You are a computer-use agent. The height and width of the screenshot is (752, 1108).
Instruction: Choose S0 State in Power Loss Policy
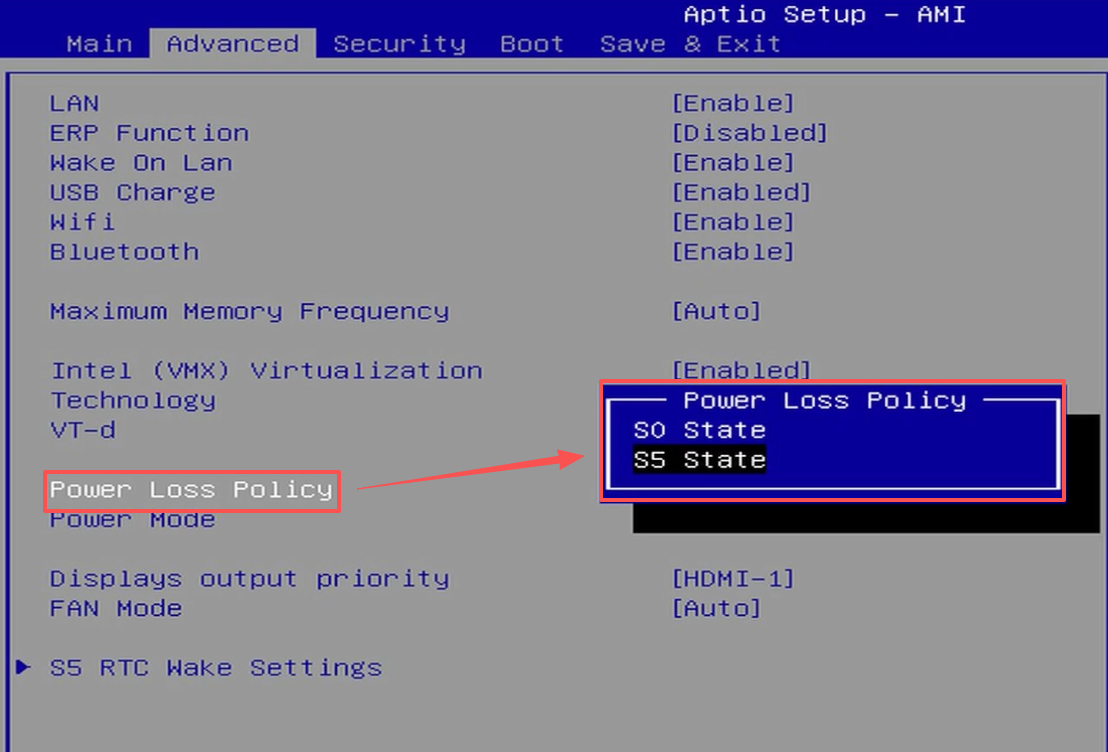(699, 430)
